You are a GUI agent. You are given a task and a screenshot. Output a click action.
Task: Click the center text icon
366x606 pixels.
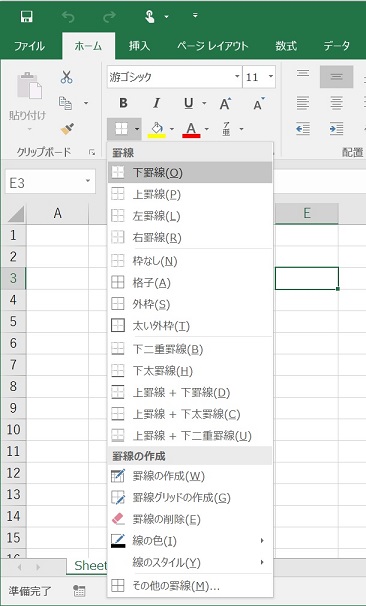click(337, 103)
